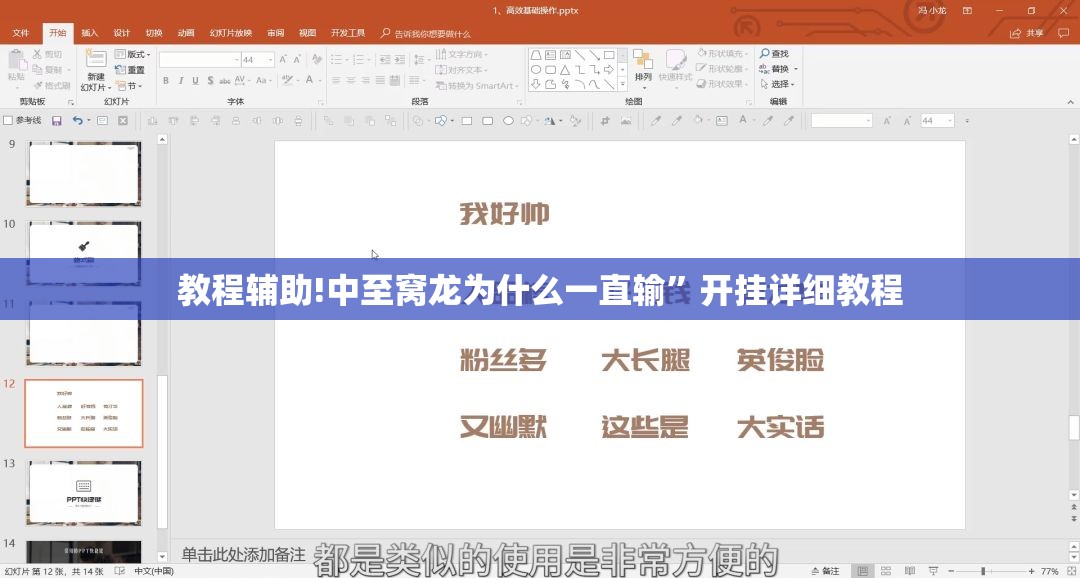The image size is (1080, 578).
Task: Click the crop icon in quick access toolbar
Action: (x=605, y=121)
